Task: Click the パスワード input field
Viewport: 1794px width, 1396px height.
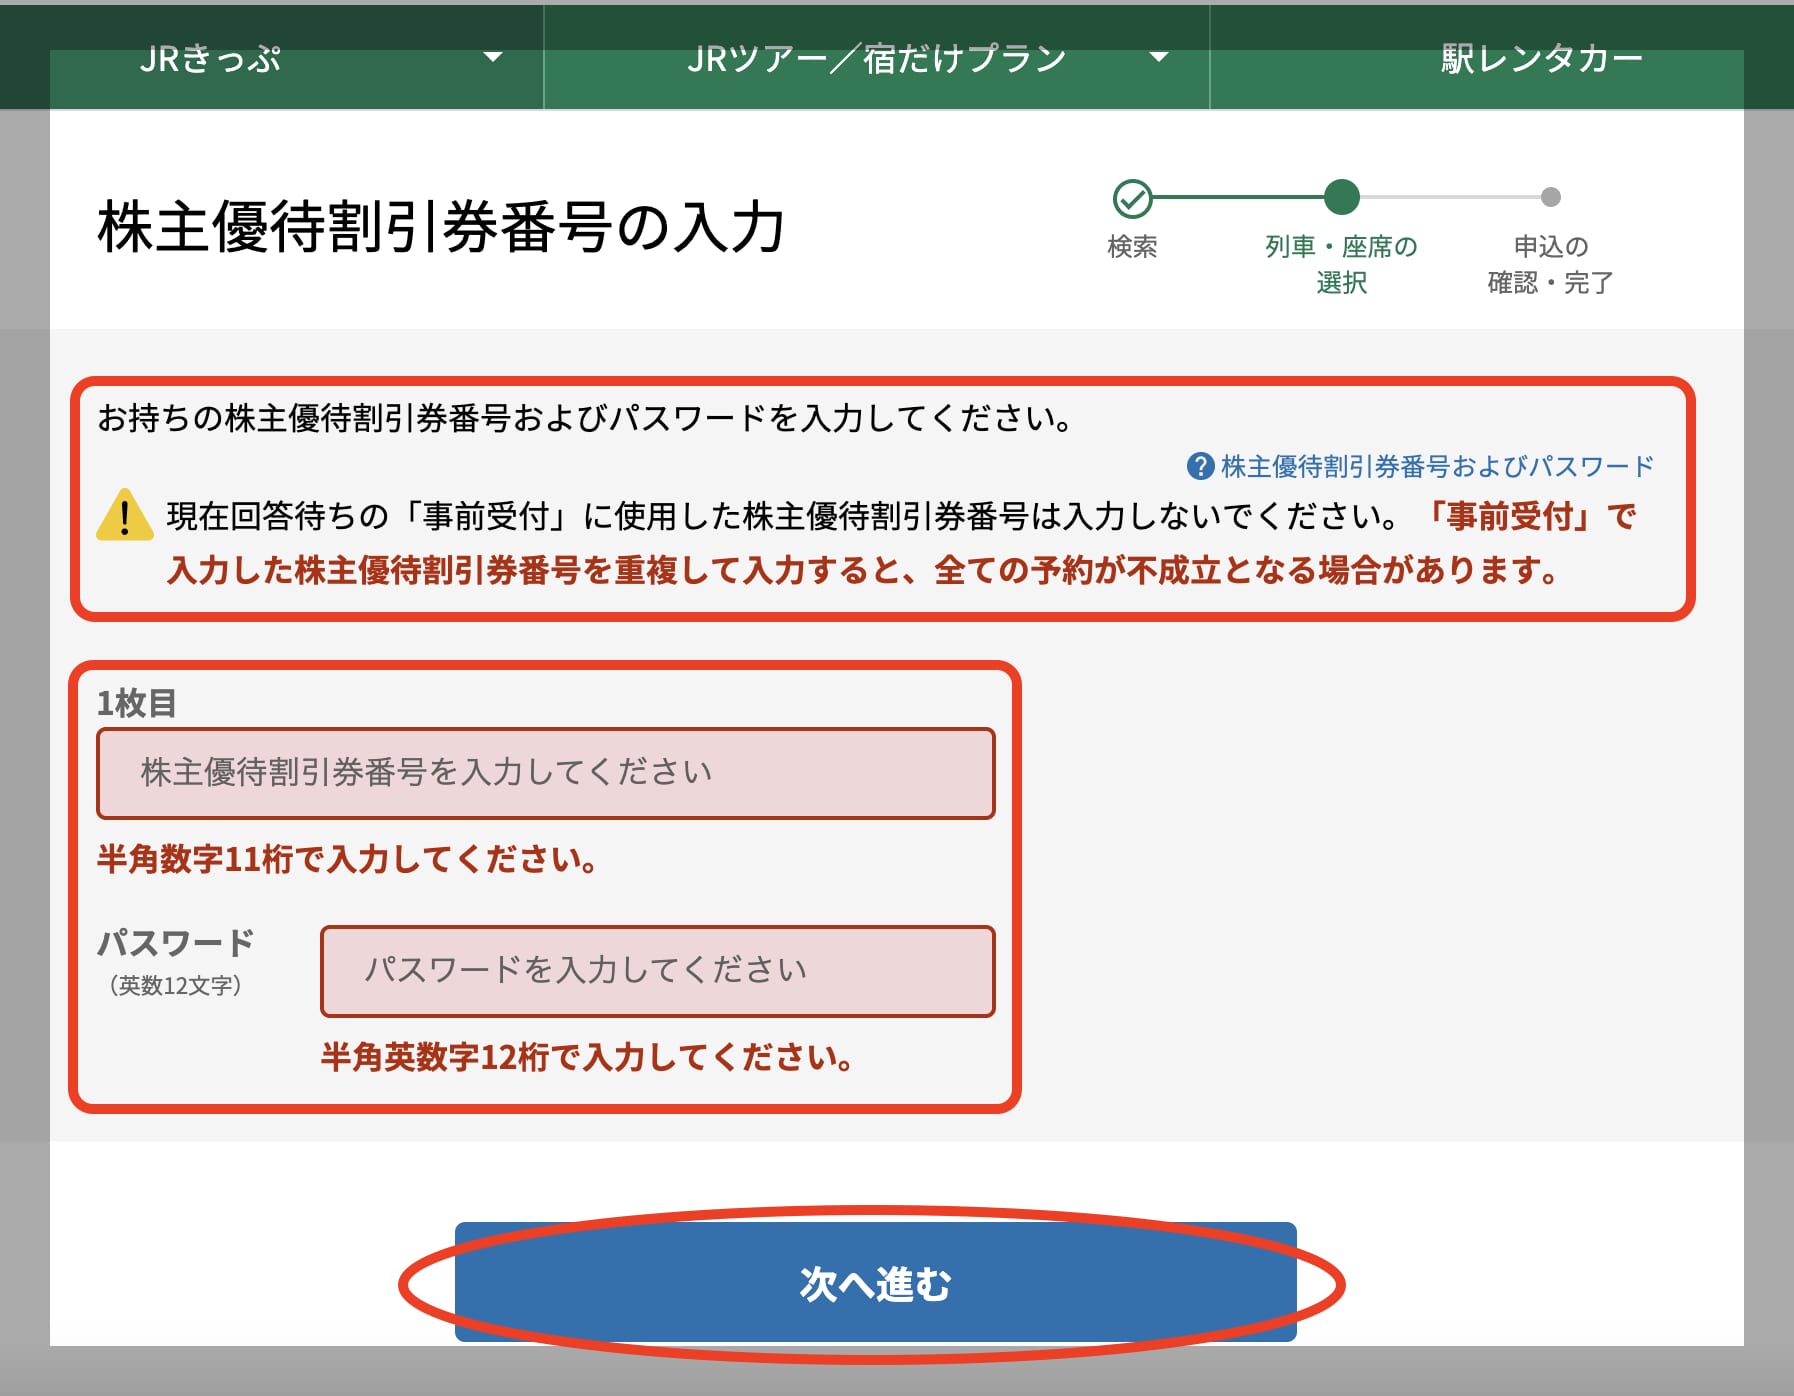Action: 656,970
